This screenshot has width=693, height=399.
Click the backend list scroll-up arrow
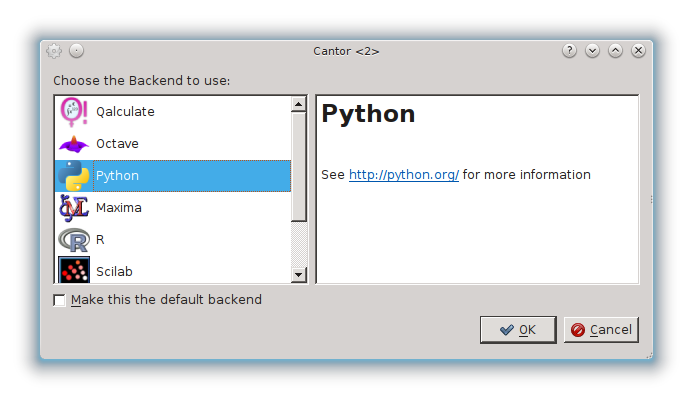click(x=299, y=104)
